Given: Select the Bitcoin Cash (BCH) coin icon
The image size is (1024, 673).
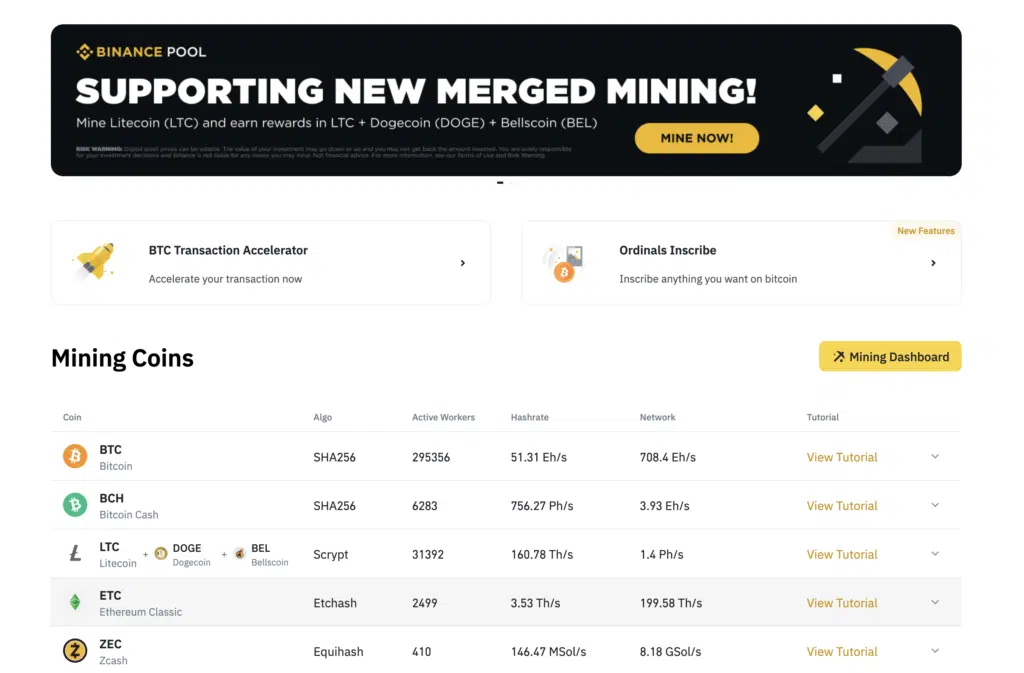Looking at the screenshot, I should pyautogui.click(x=74, y=505).
